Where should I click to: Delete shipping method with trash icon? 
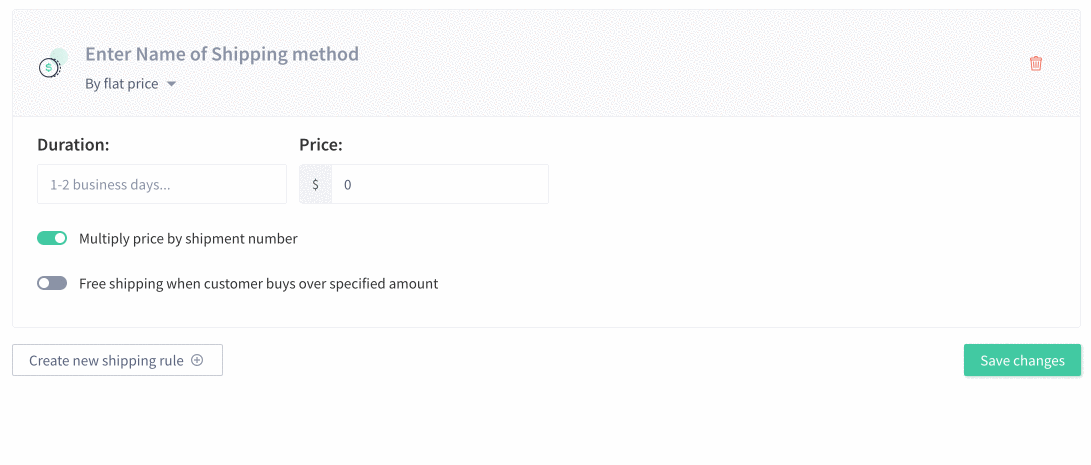point(1035,63)
